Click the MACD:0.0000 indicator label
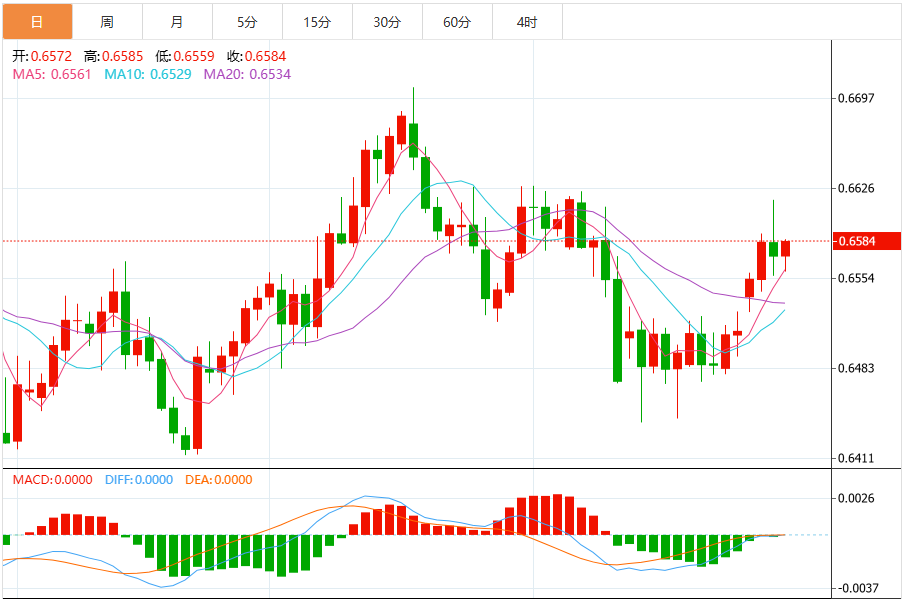This screenshot has height=599, width=910. (x=52, y=479)
